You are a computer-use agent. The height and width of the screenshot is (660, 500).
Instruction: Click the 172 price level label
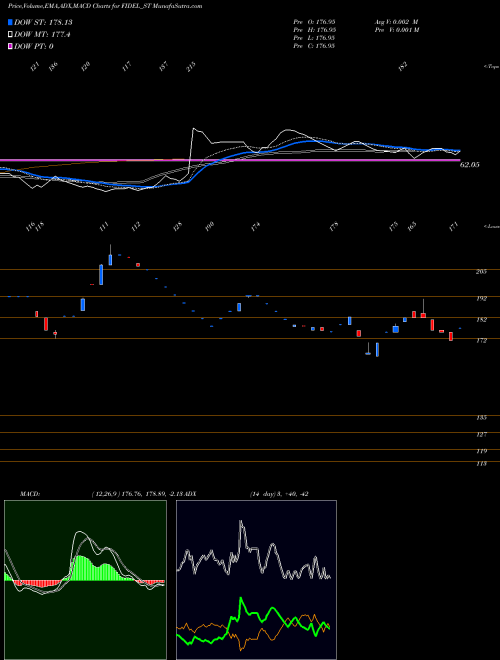[481, 341]
